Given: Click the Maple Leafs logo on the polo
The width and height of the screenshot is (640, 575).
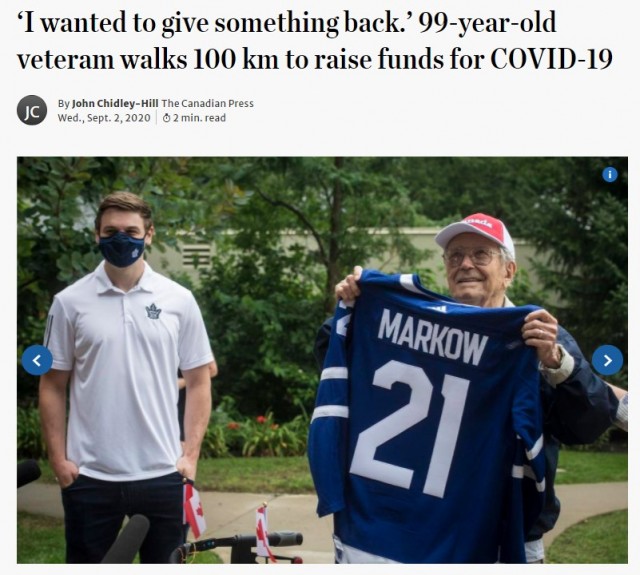Looking at the screenshot, I should [x=153, y=311].
